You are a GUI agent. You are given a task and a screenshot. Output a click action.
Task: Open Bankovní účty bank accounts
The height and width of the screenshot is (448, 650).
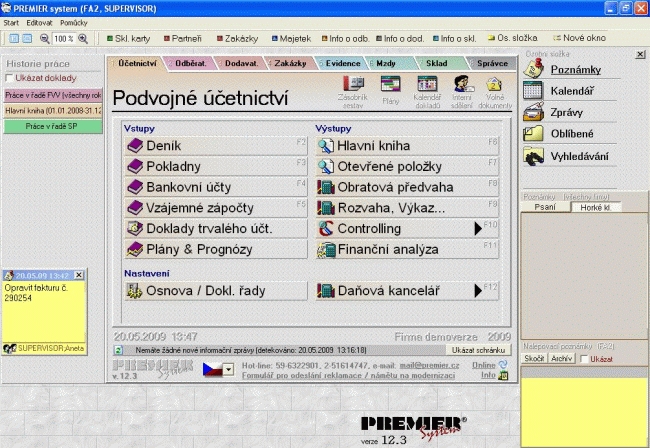[x=216, y=187]
